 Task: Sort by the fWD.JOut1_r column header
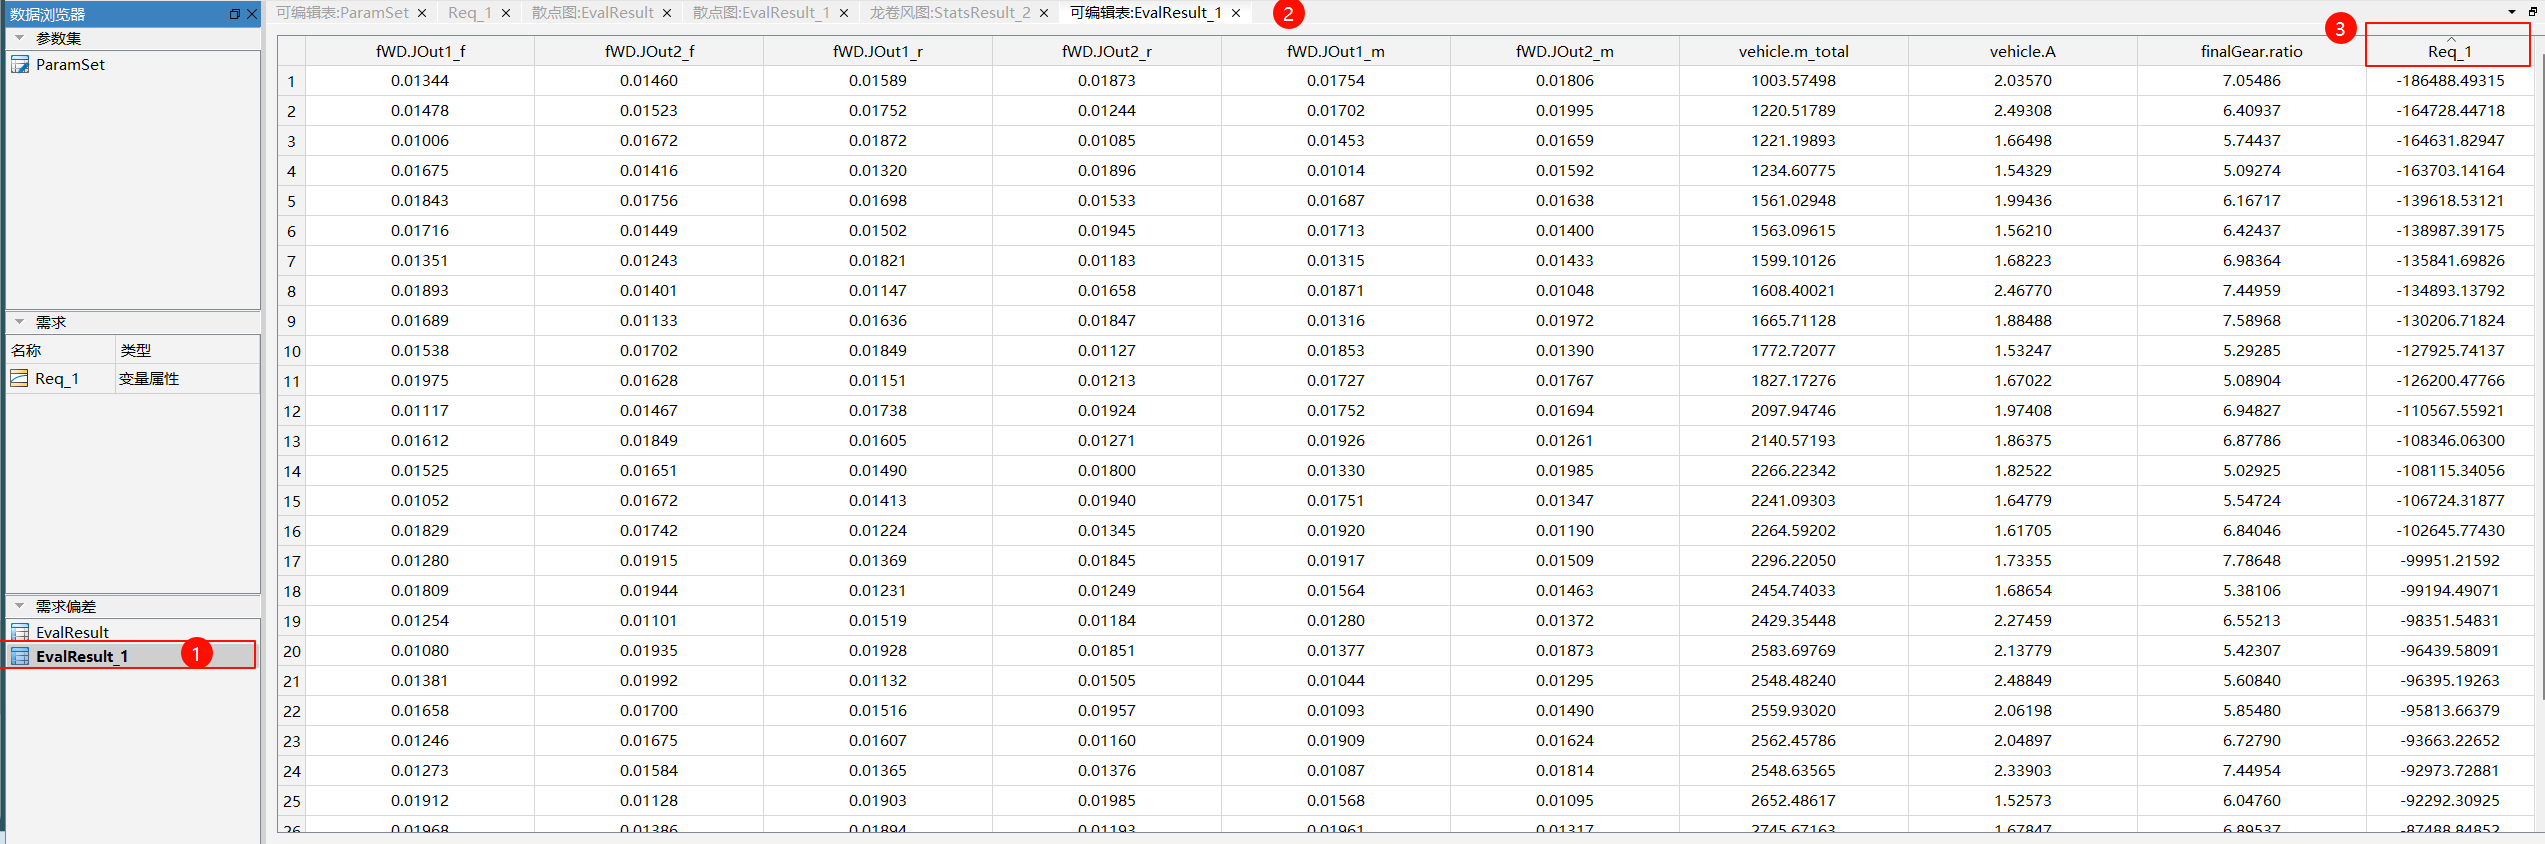tap(878, 51)
